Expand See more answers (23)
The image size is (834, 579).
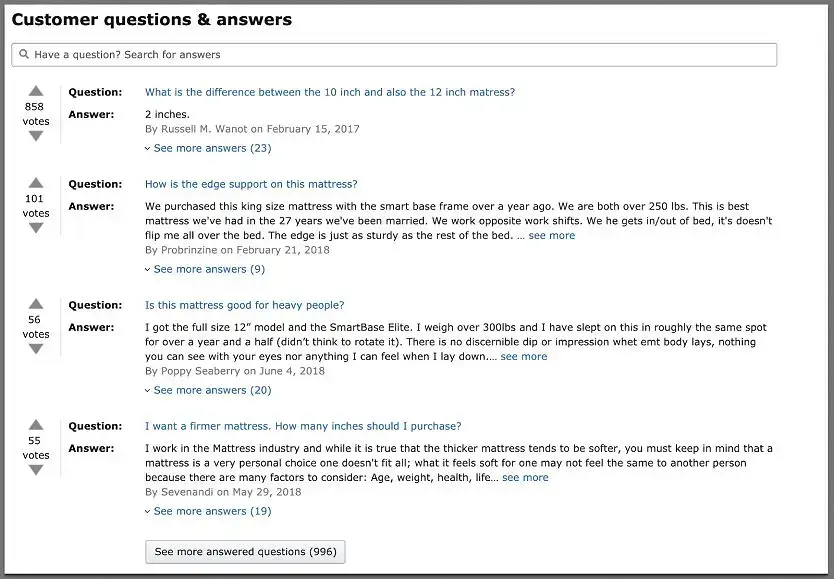[x=212, y=148]
